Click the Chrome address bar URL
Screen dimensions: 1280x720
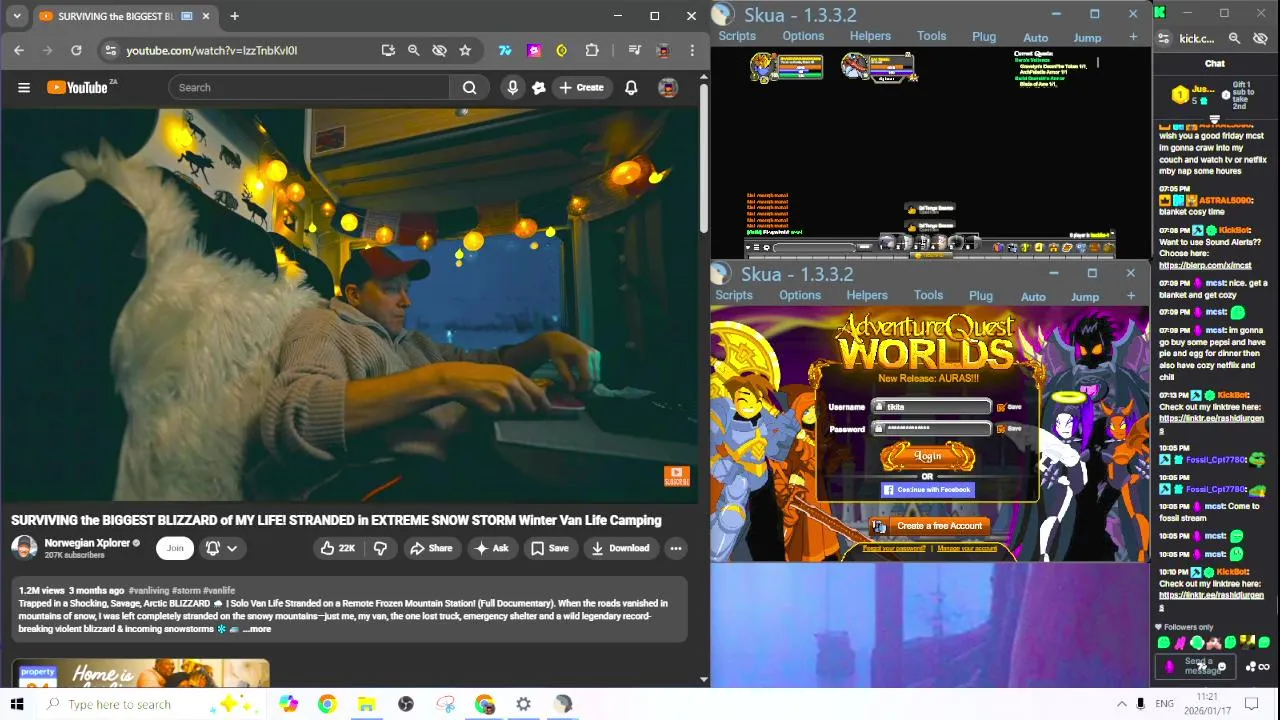pos(212,50)
